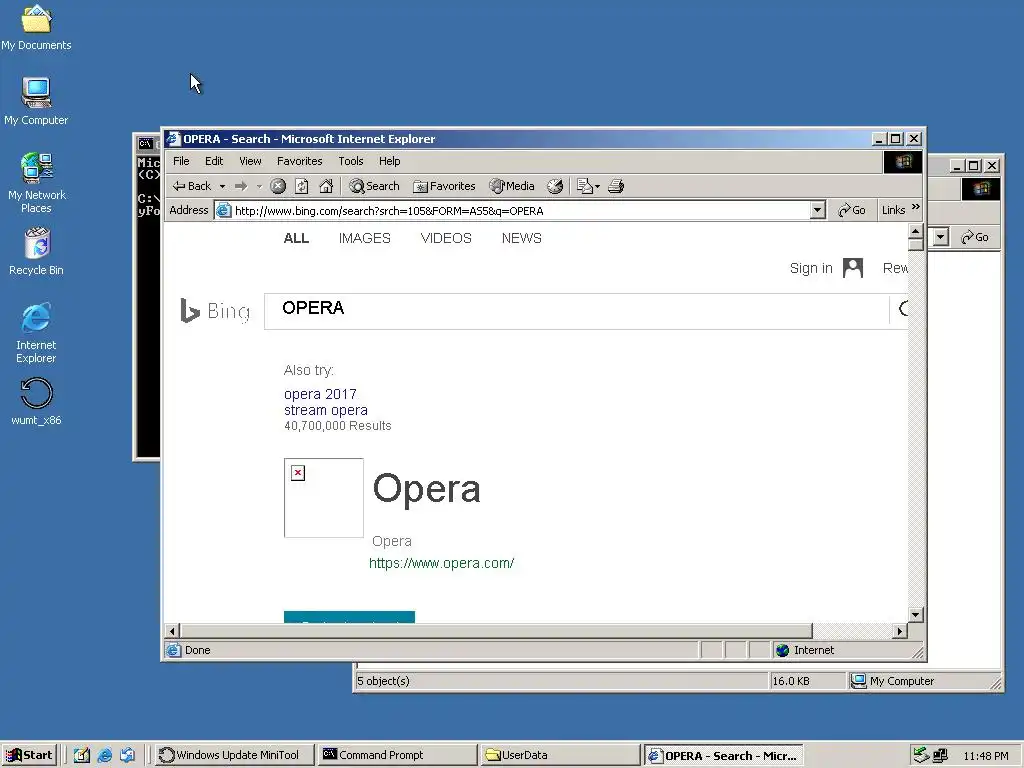Switch to Windows Update MiniTool taskbar button

[234, 755]
